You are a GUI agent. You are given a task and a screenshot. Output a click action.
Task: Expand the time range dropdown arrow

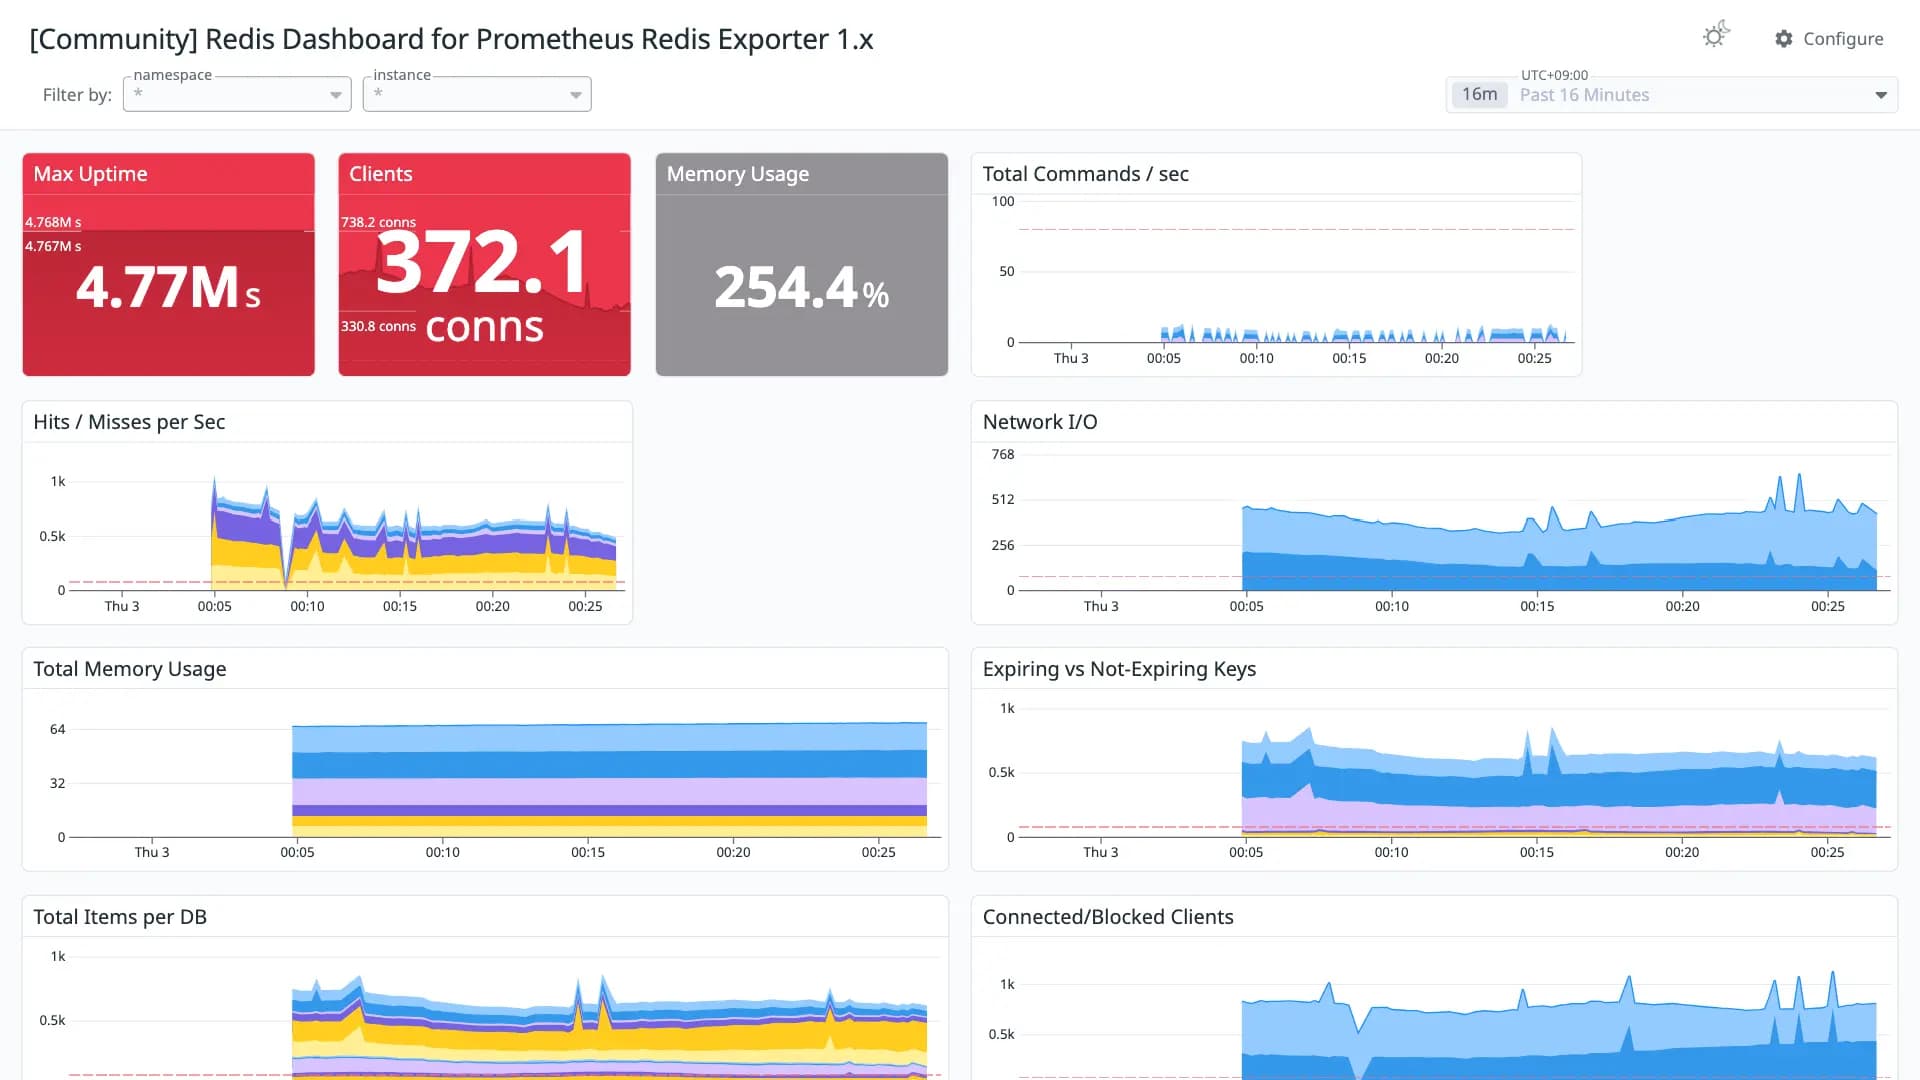click(x=1881, y=95)
